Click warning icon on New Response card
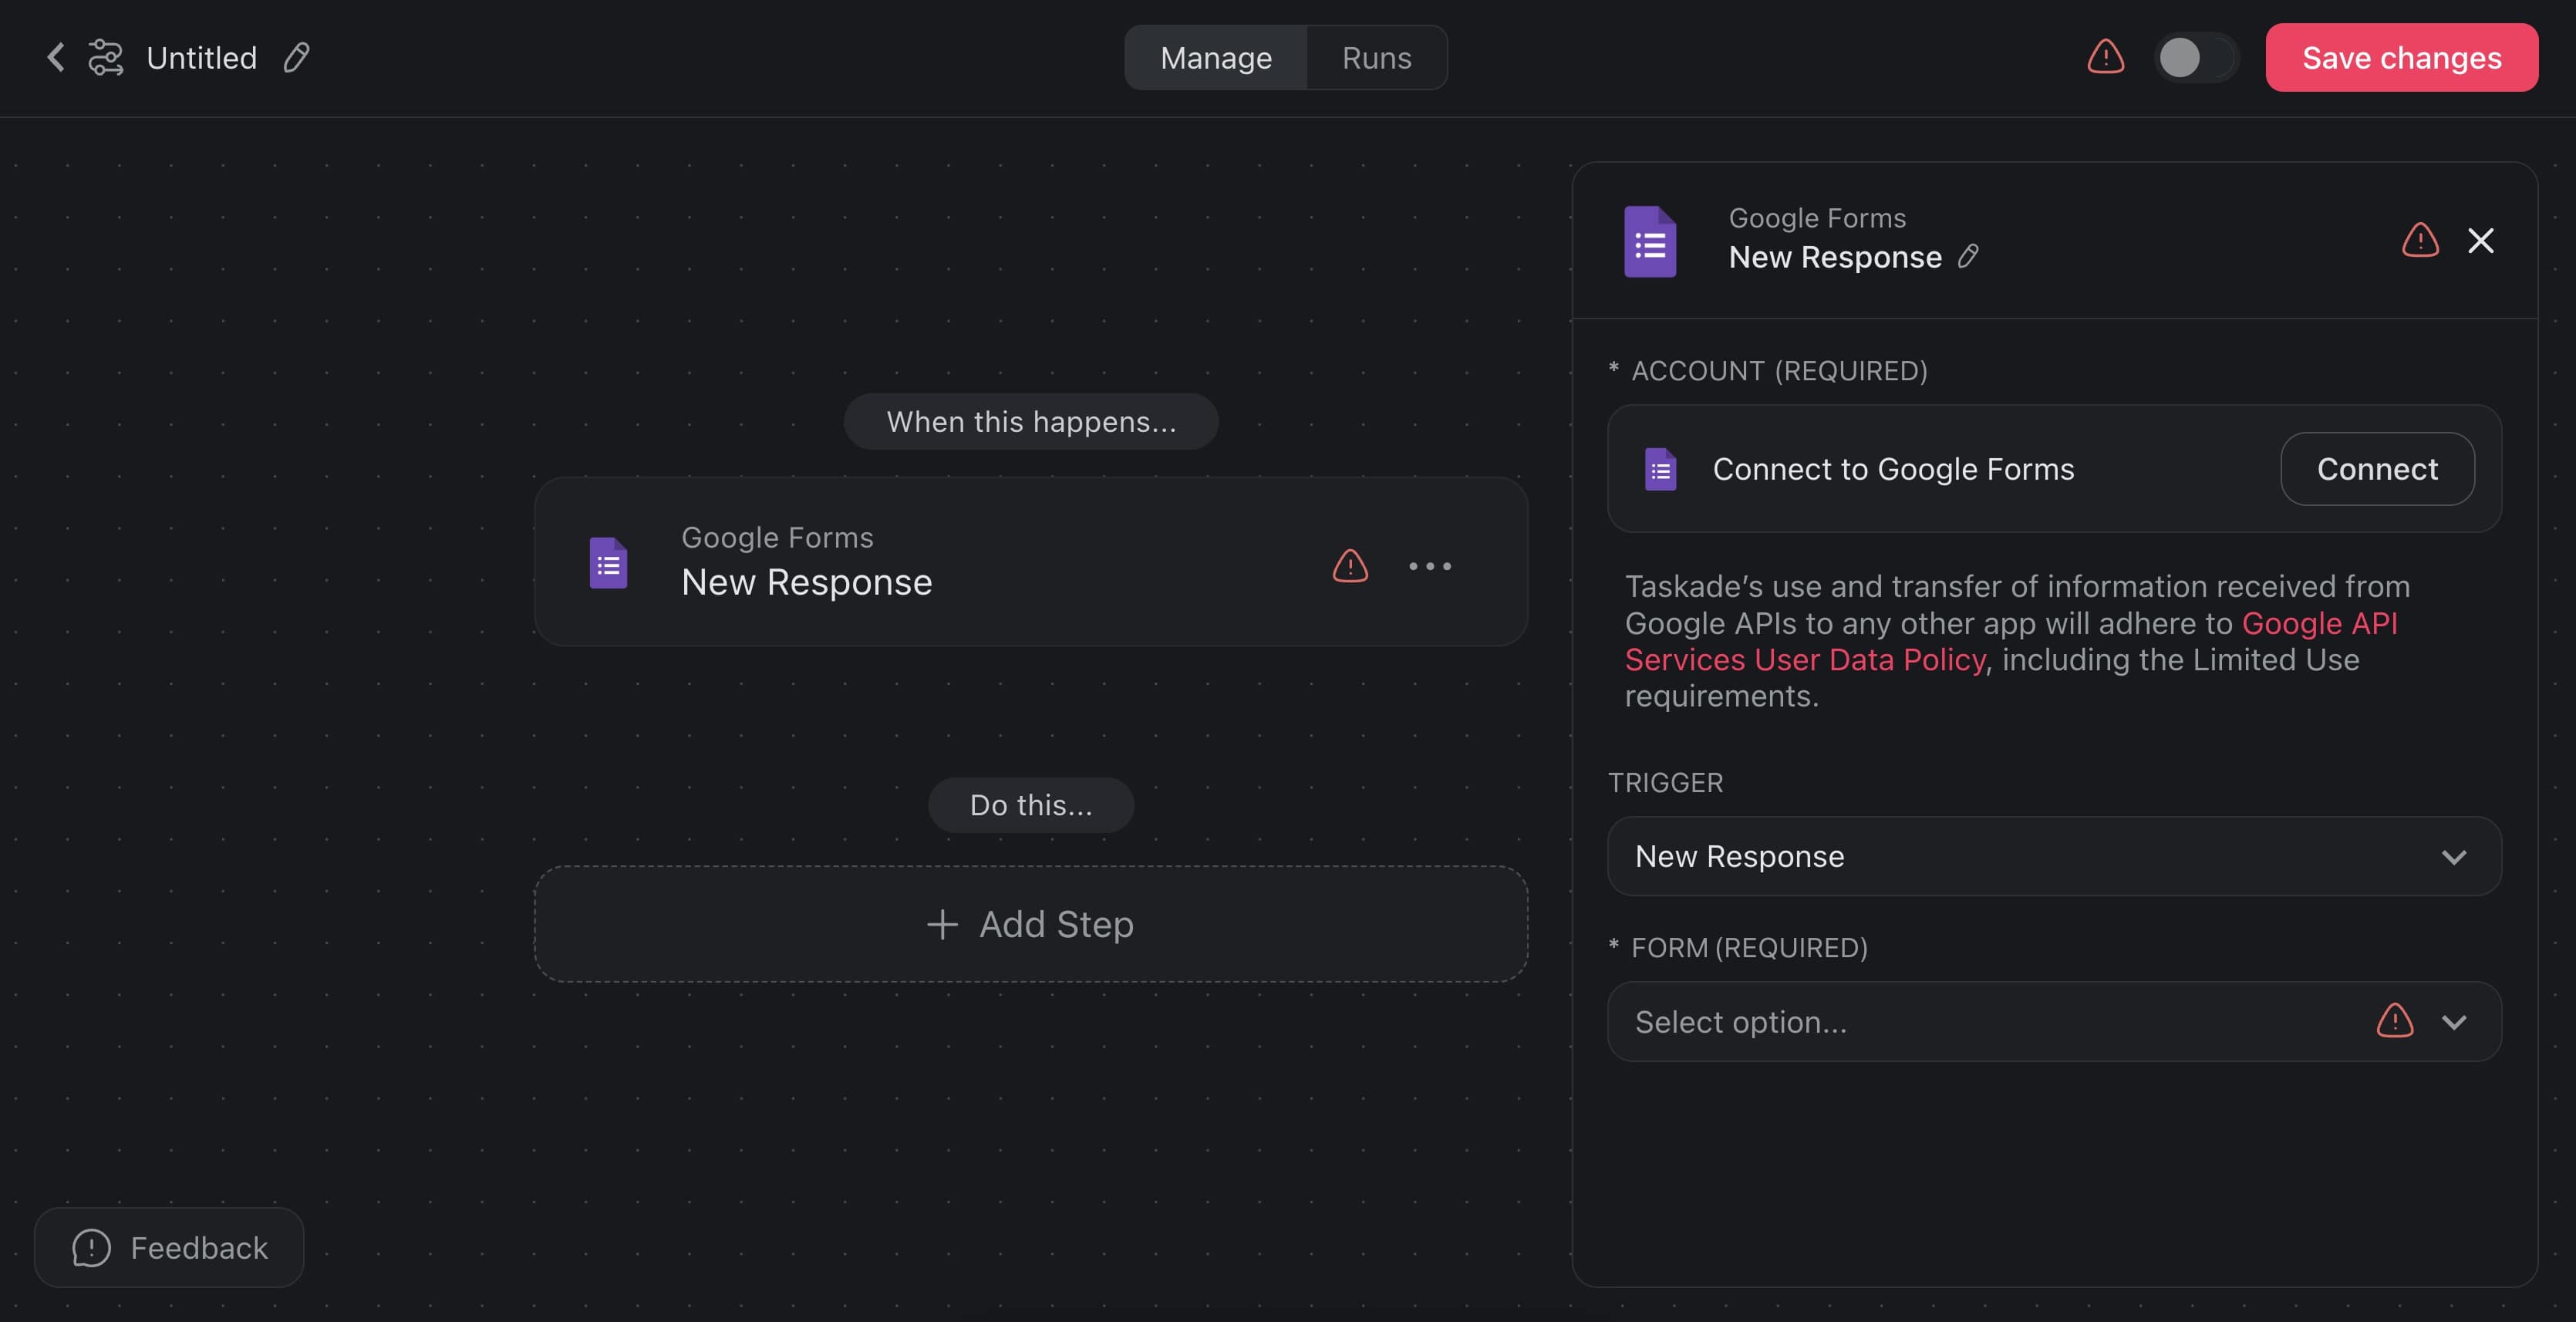Image resolution: width=2576 pixels, height=1322 pixels. [1350, 566]
